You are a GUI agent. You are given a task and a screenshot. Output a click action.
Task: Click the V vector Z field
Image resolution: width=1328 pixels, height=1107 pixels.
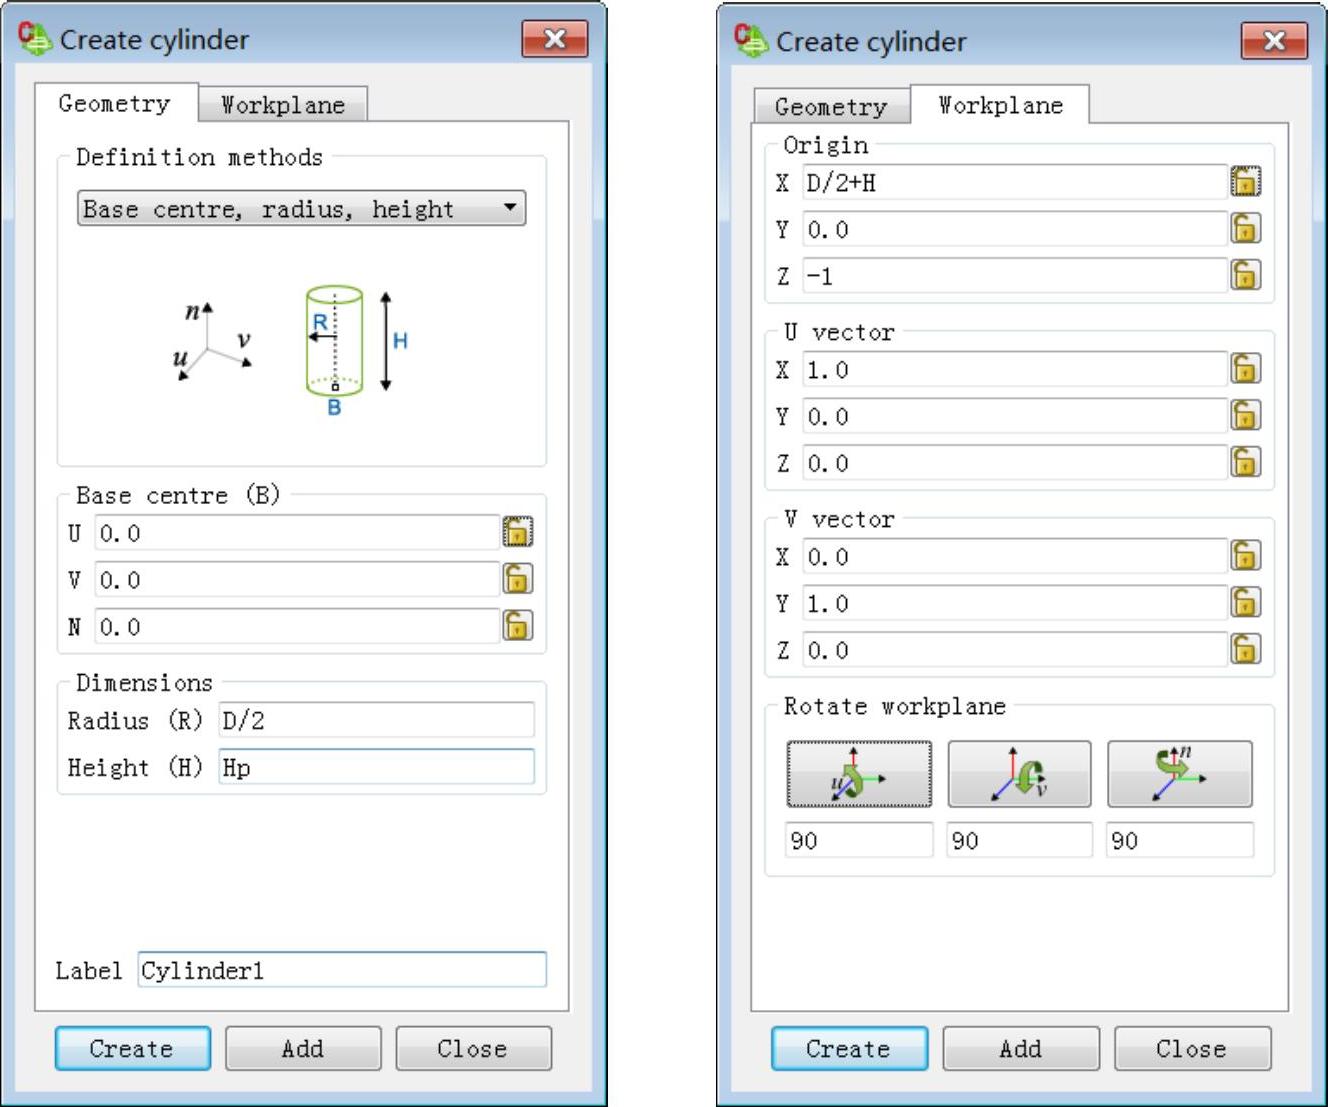(x=1015, y=649)
